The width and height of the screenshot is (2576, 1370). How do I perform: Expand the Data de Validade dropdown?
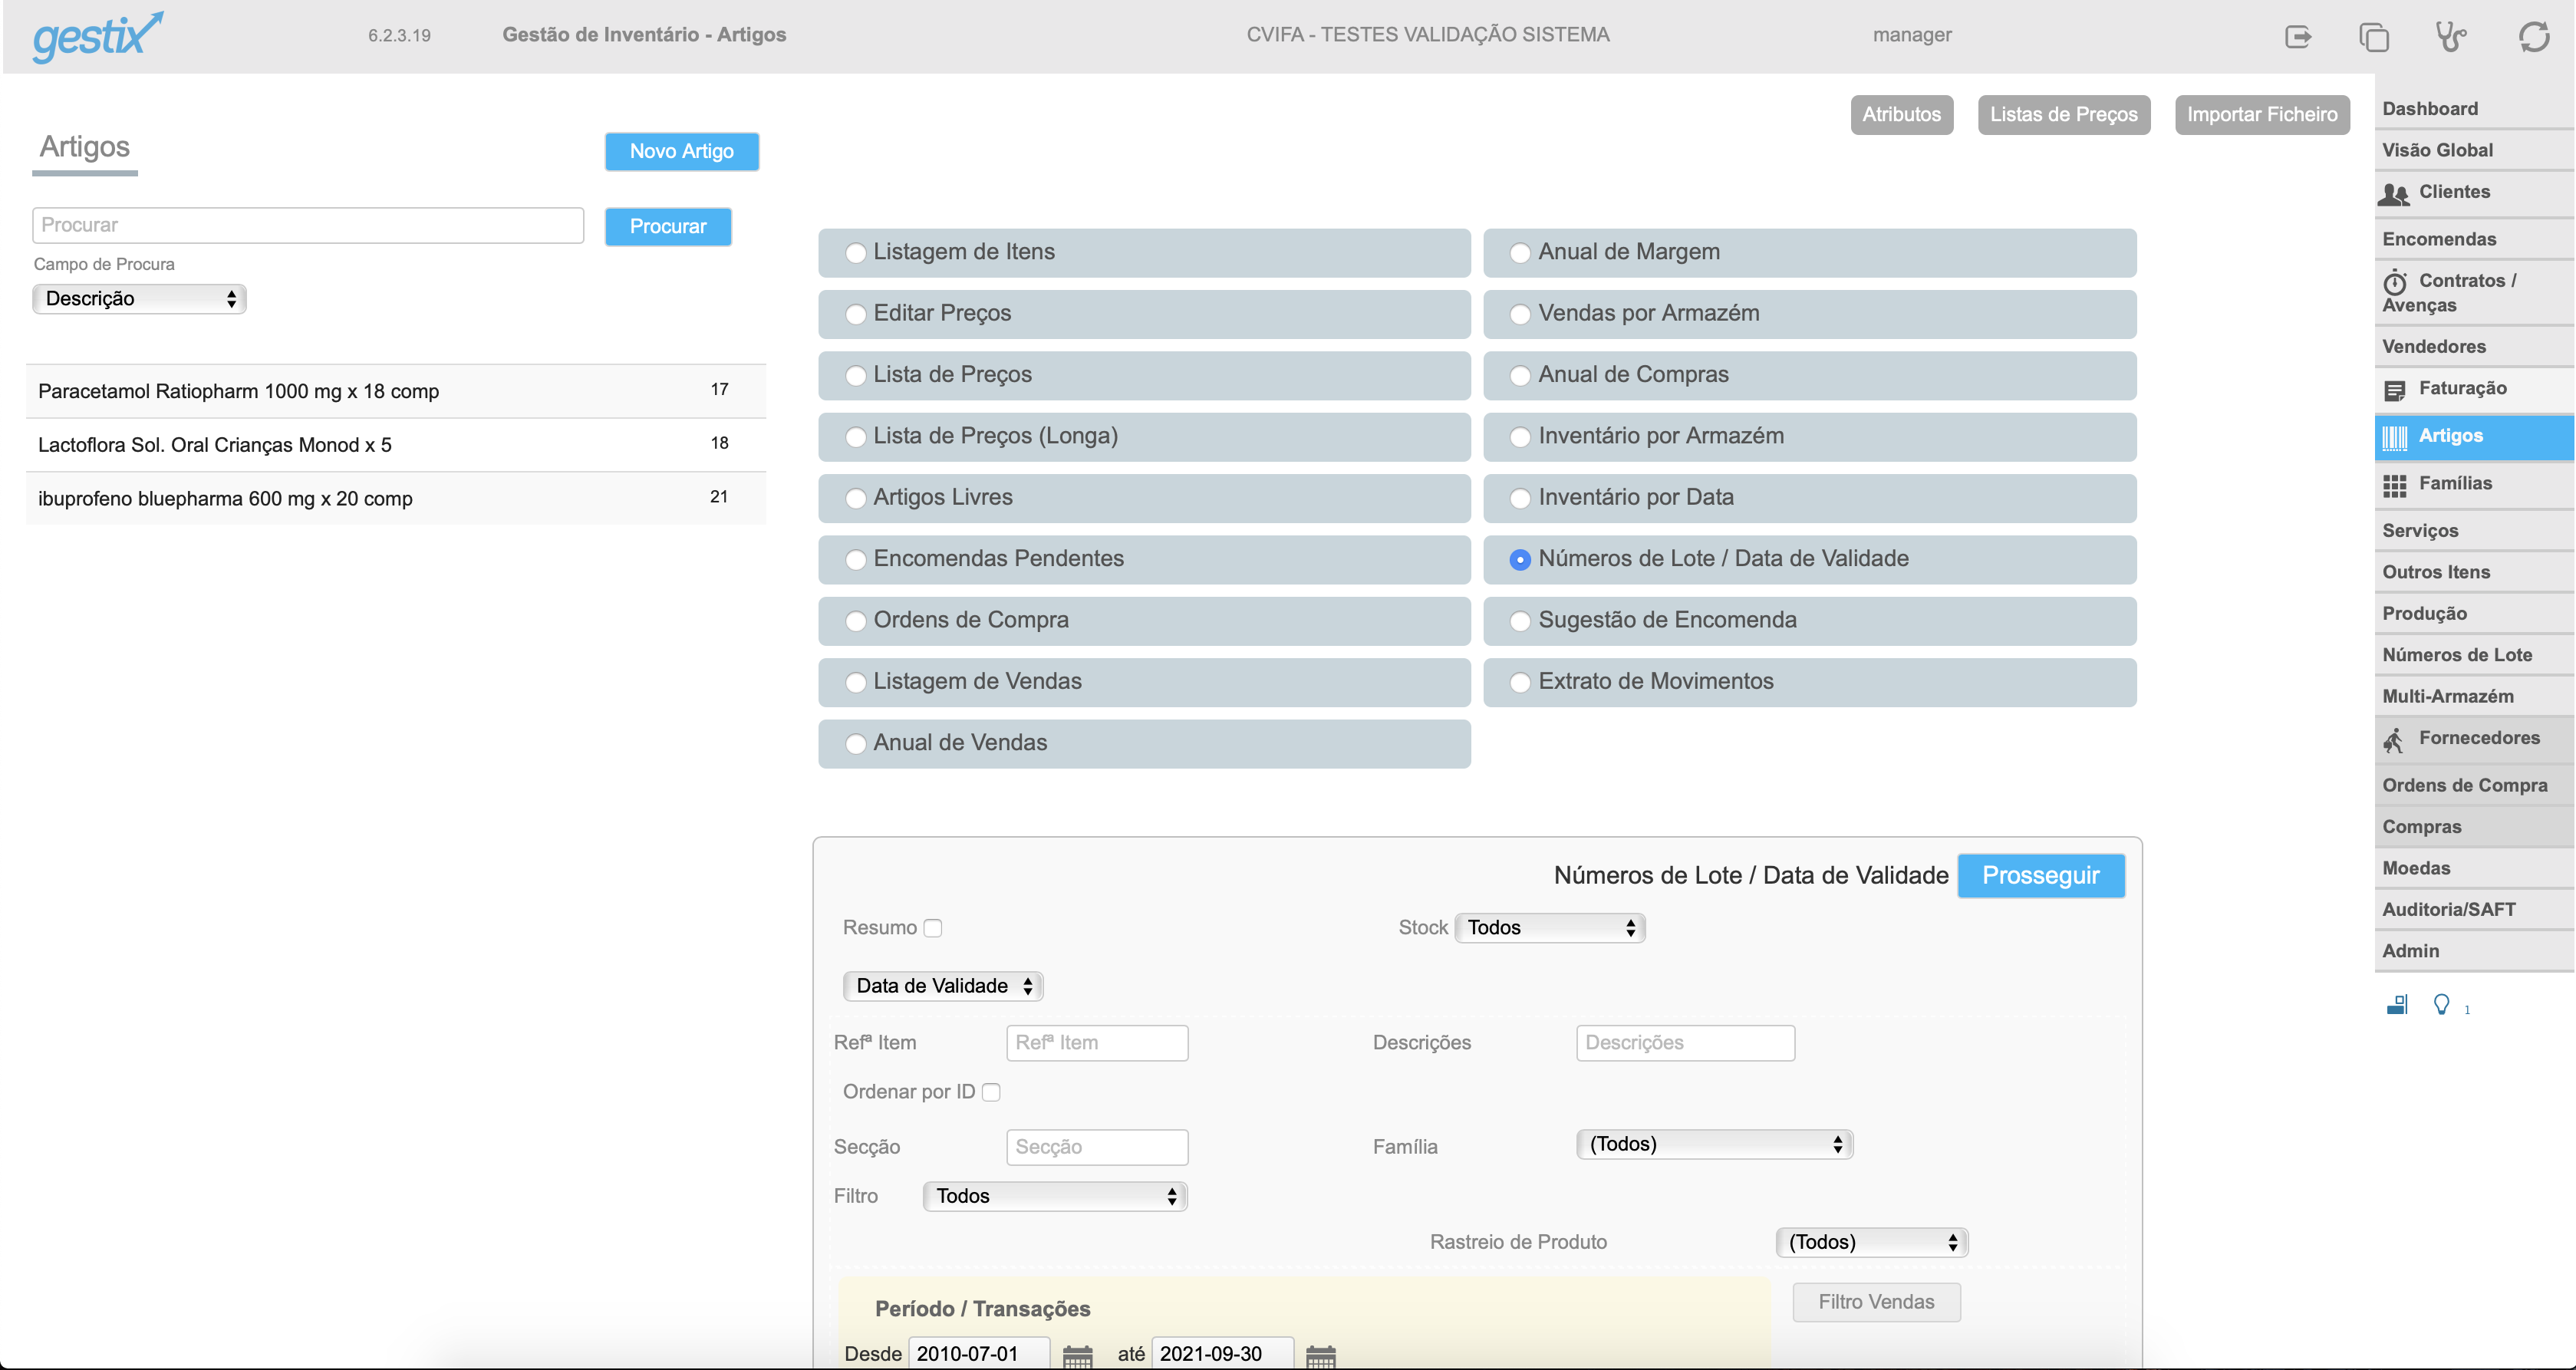pyautogui.click(x=942, y=986)
